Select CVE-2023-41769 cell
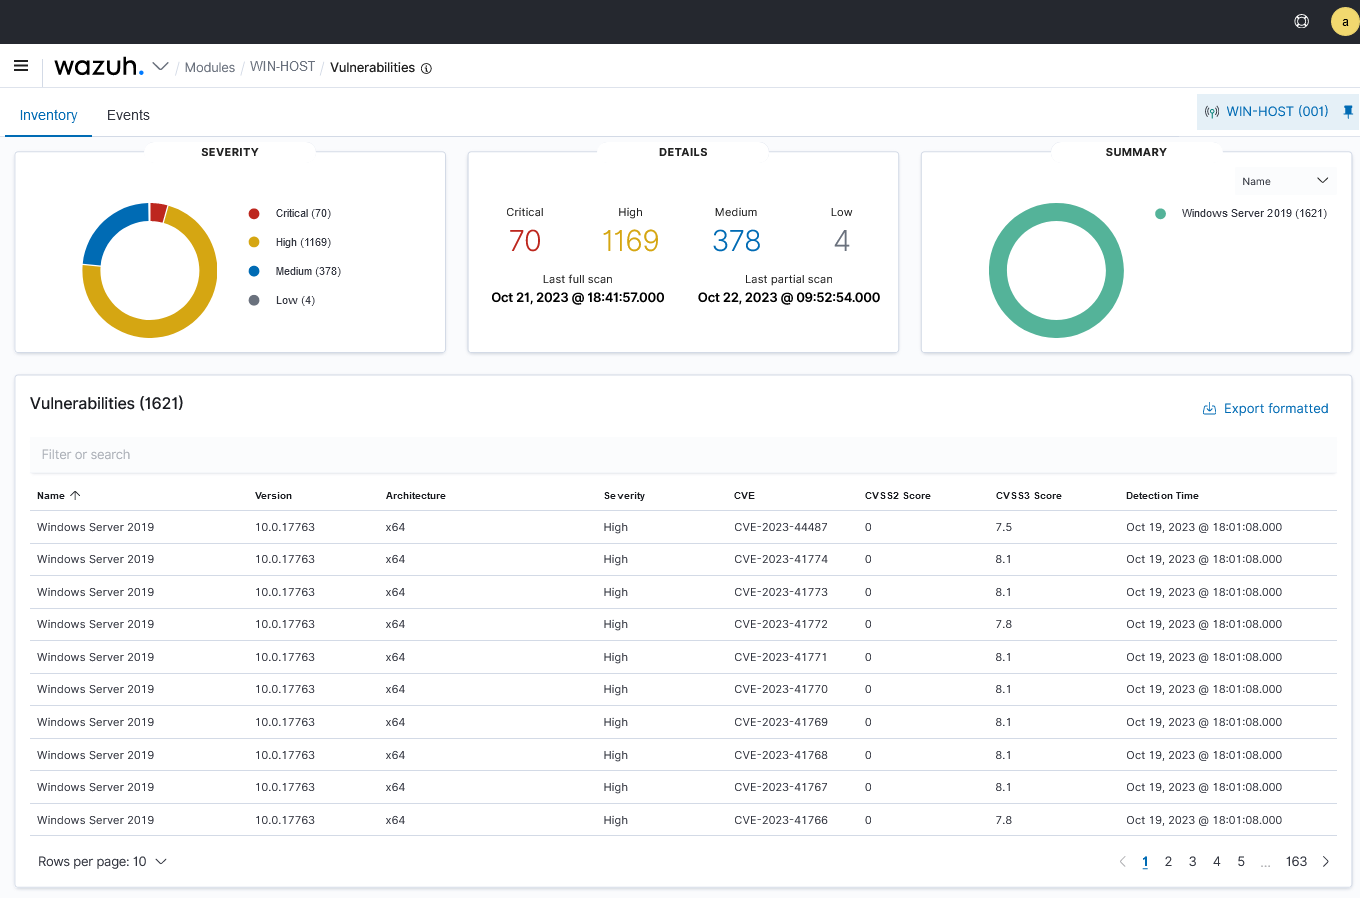 click(x=781, y=722)
